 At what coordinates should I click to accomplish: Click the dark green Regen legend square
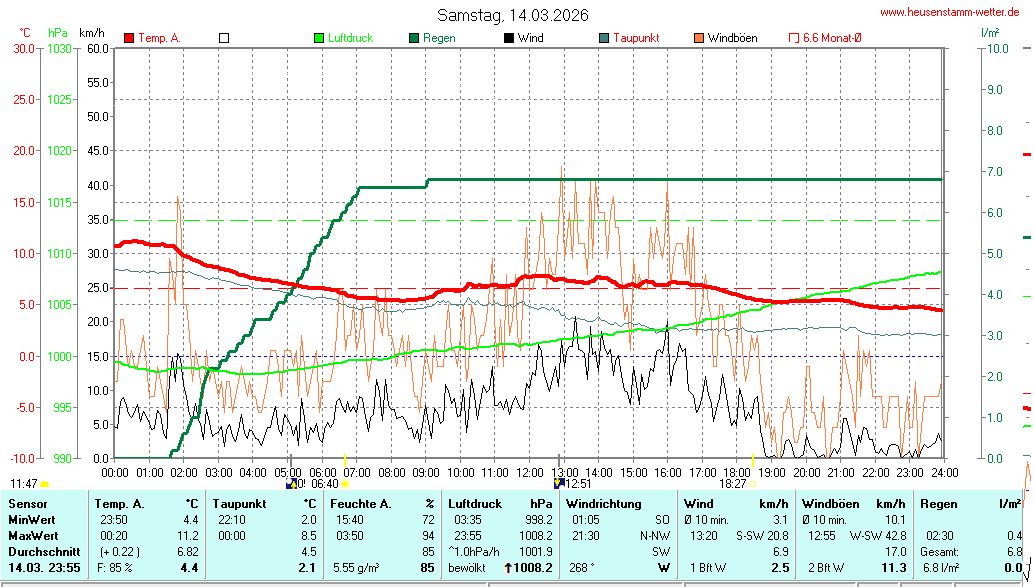(414, 38)
